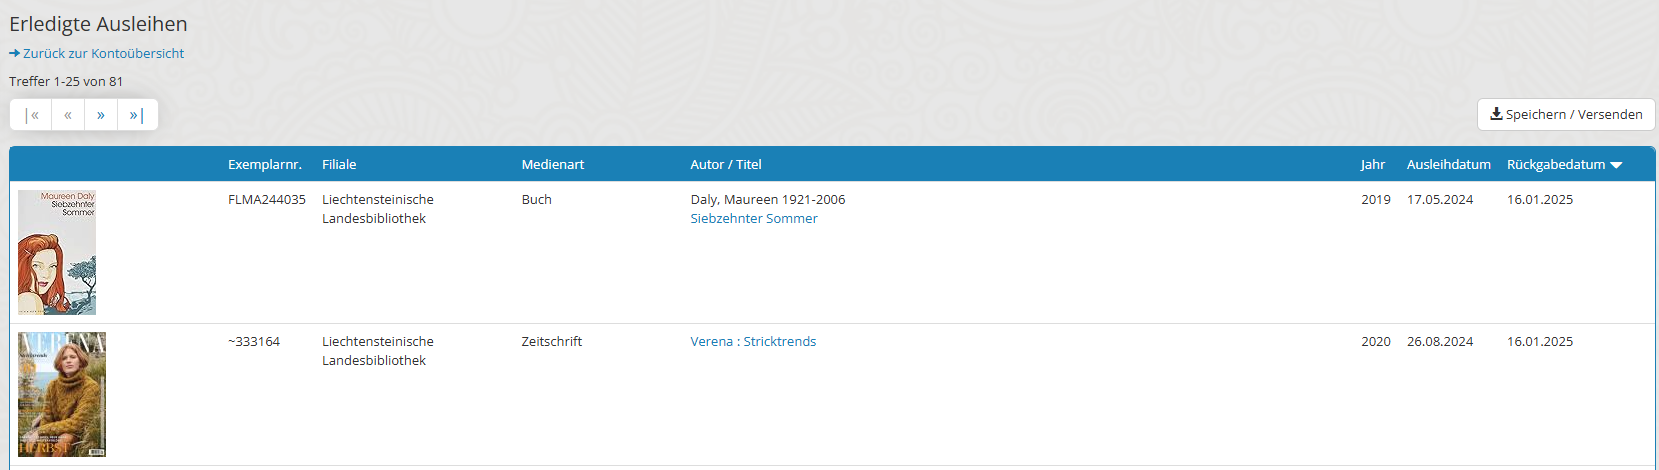Go to first page of results
1659x470 pixels.
click(x=31, y=115)
